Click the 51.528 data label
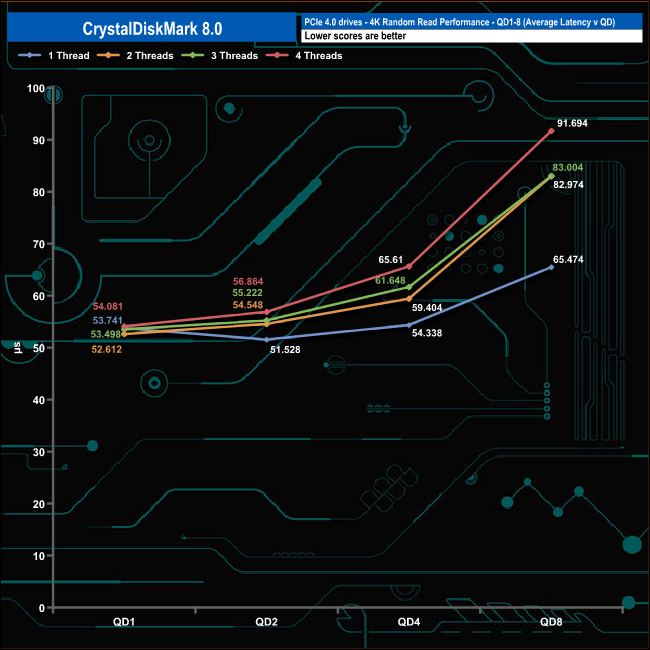Viewport: 650px width, 650px height. [x=285, y=349]
